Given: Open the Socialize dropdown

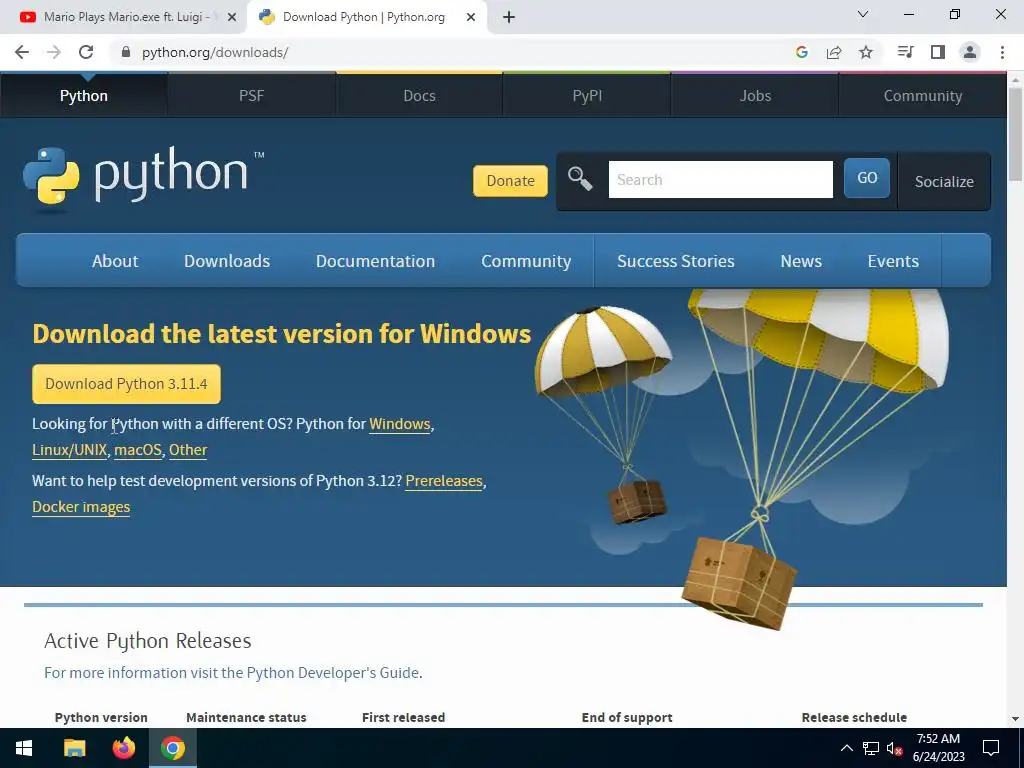Looking at the screenshot, I should pyautogui.click(x=944, y=182).
